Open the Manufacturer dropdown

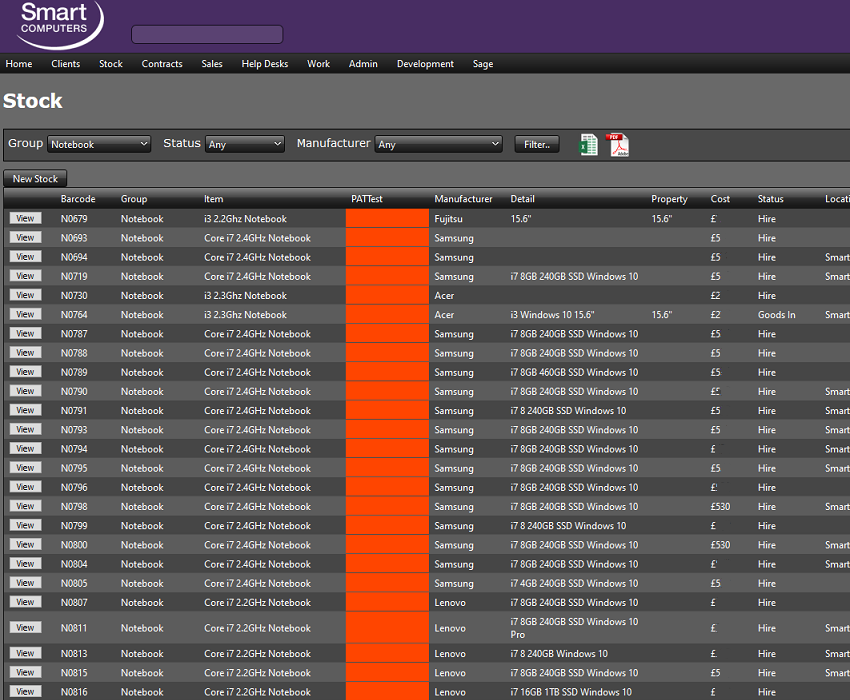pyautogui.click(x=438, y=144)
